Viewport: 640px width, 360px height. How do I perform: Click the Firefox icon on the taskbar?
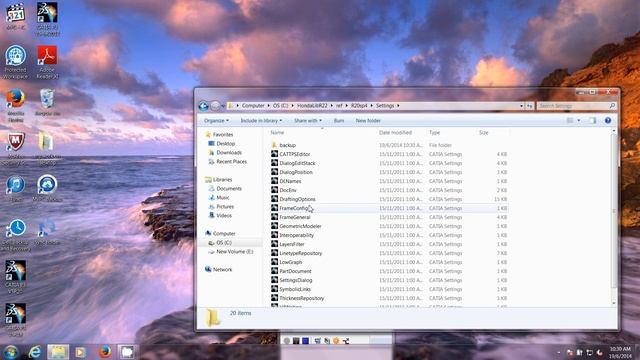click(x=105, y=351)
